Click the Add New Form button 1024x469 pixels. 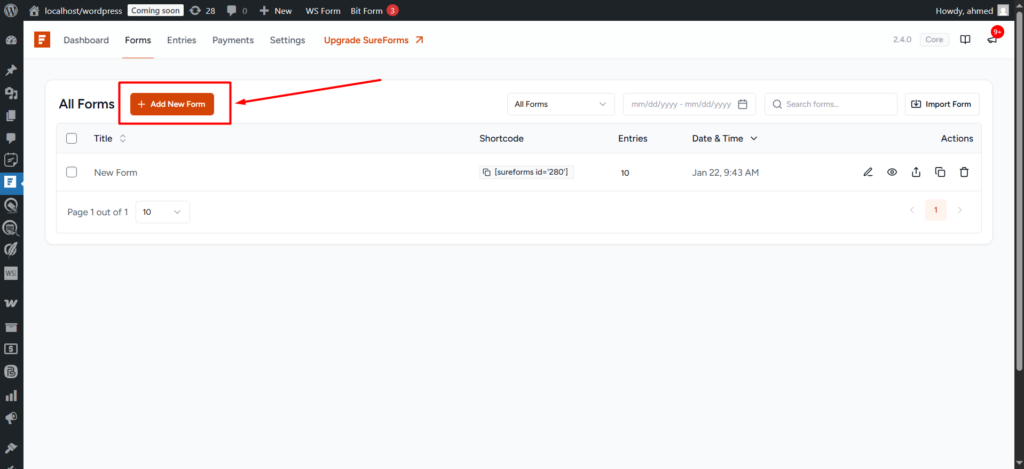172,104
